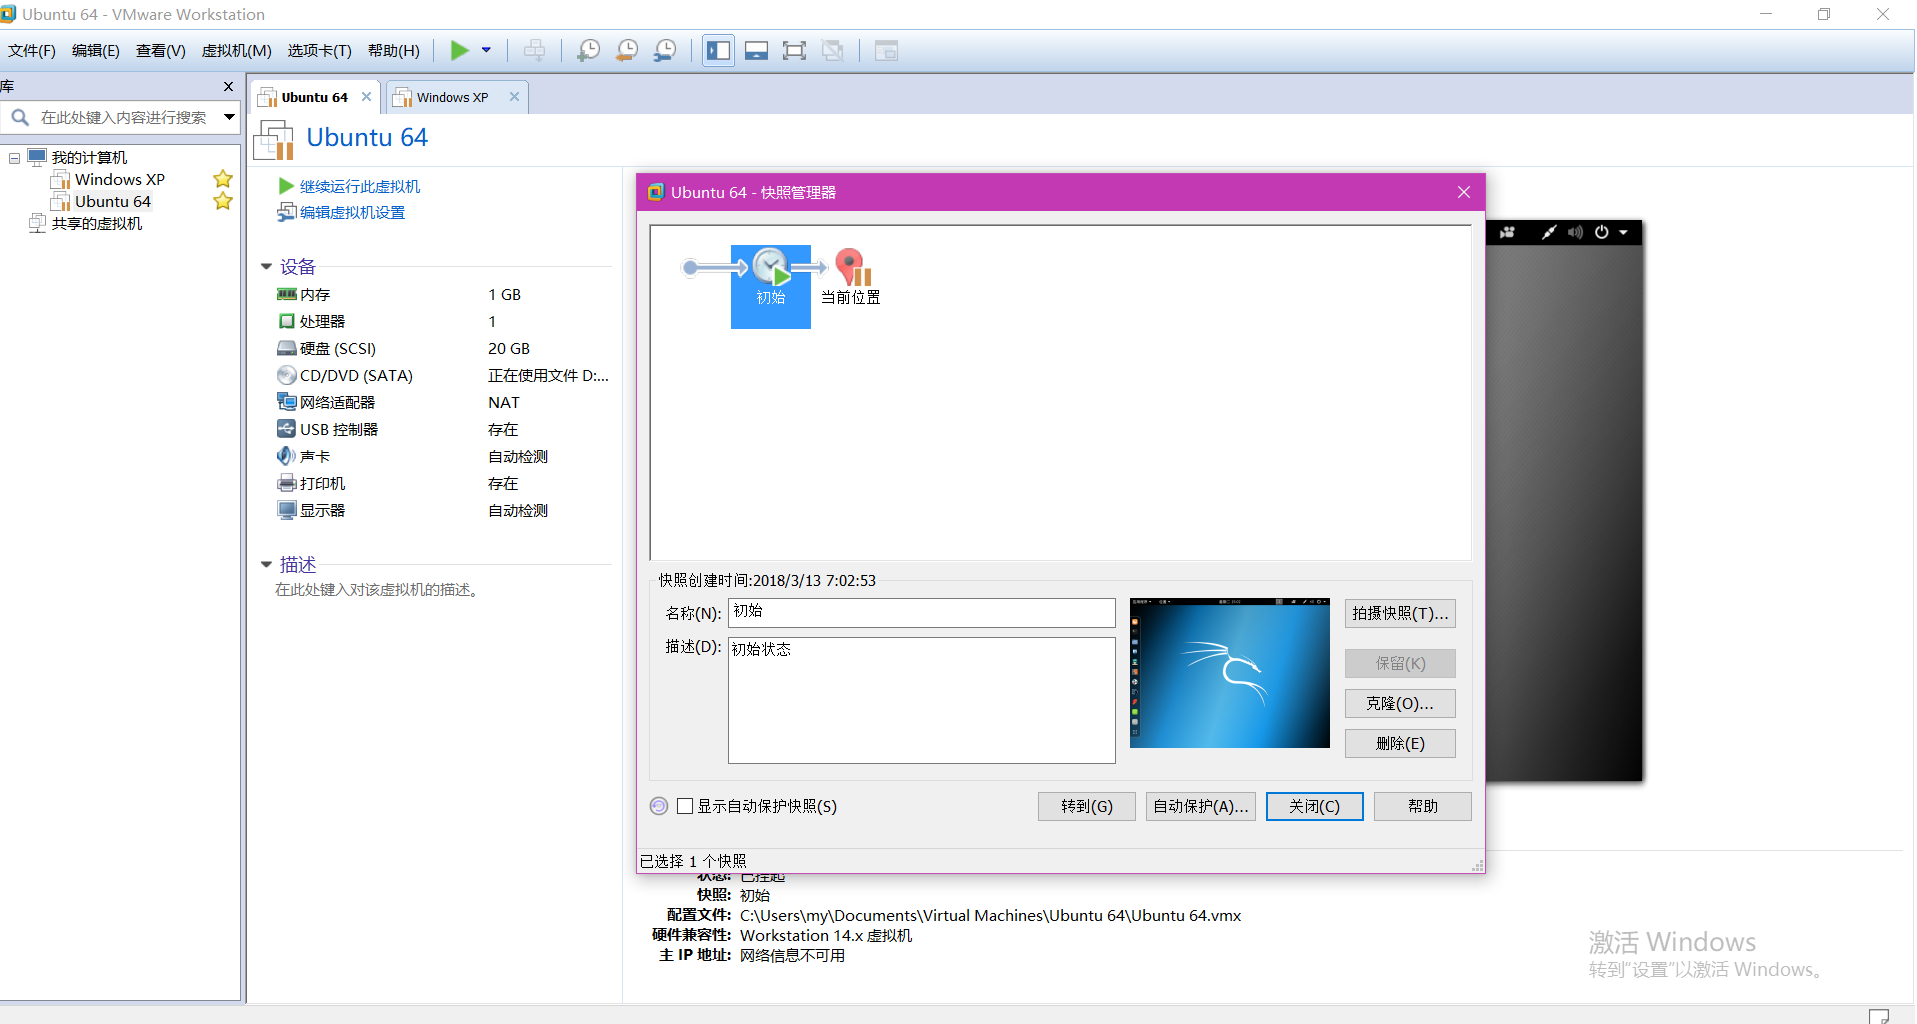Close the library (库) side panel
Screen dimensions: 1917x1024
[228, 87]
